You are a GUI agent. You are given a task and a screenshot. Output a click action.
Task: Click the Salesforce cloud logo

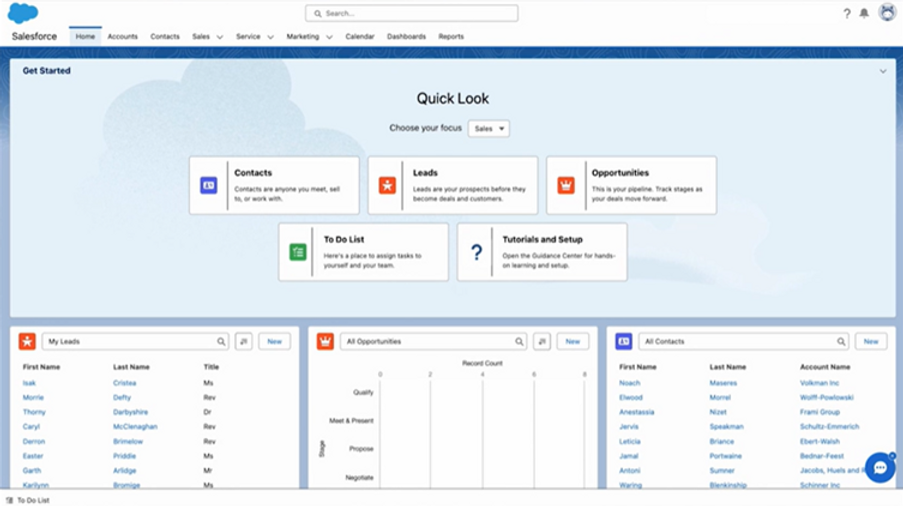22,13
